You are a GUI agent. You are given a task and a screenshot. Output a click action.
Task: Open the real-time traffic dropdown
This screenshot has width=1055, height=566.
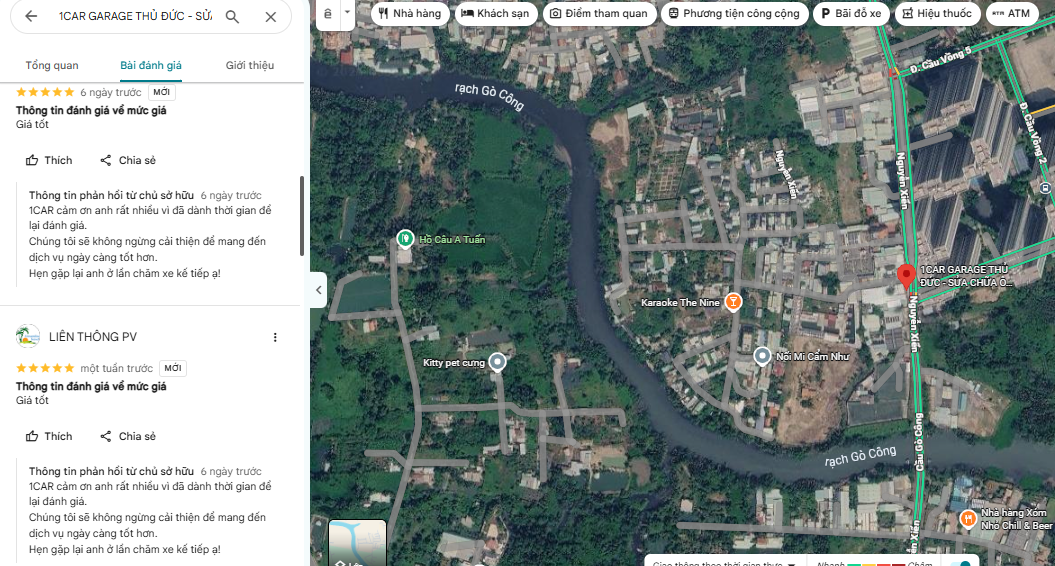click(x=723, y=563)
